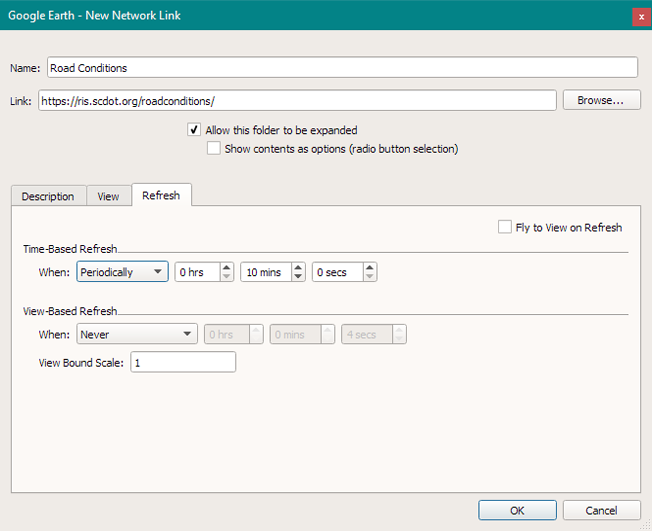Decrease time-based refresh hours

click(x=226, y=277)
